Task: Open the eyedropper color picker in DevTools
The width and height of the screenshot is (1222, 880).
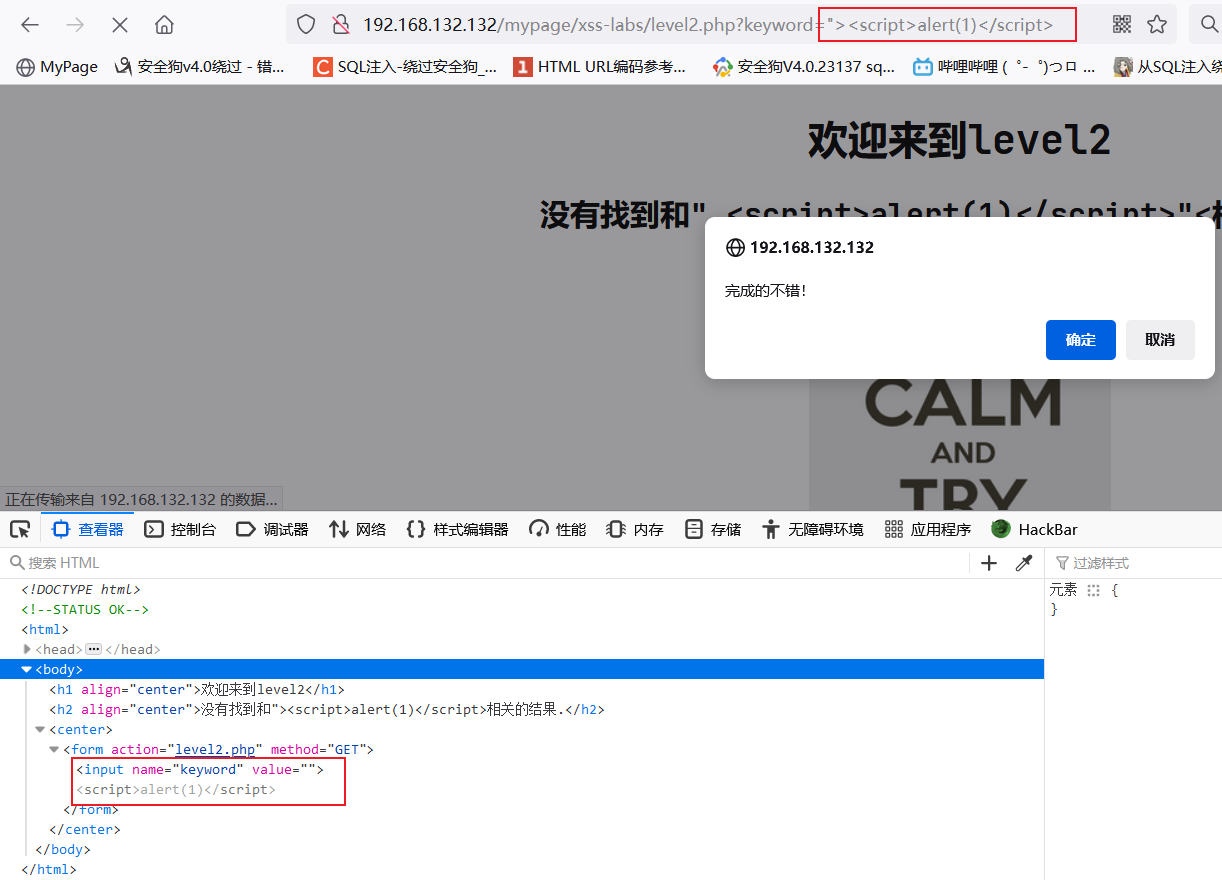Action: click(x=1023, y=563)
